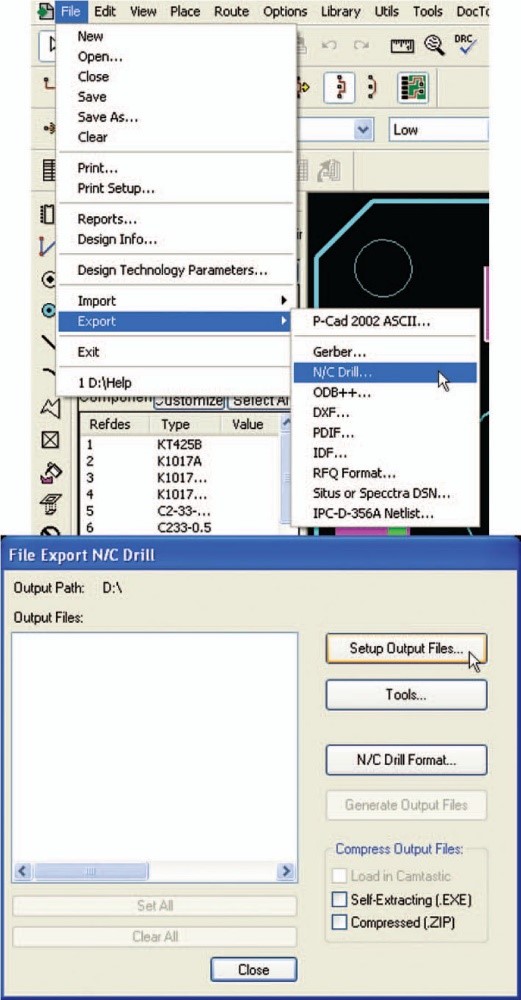This screenshot has height=1000, width=521.
Task: Open the dropdown arrow beside Low field
Action: 363,129
